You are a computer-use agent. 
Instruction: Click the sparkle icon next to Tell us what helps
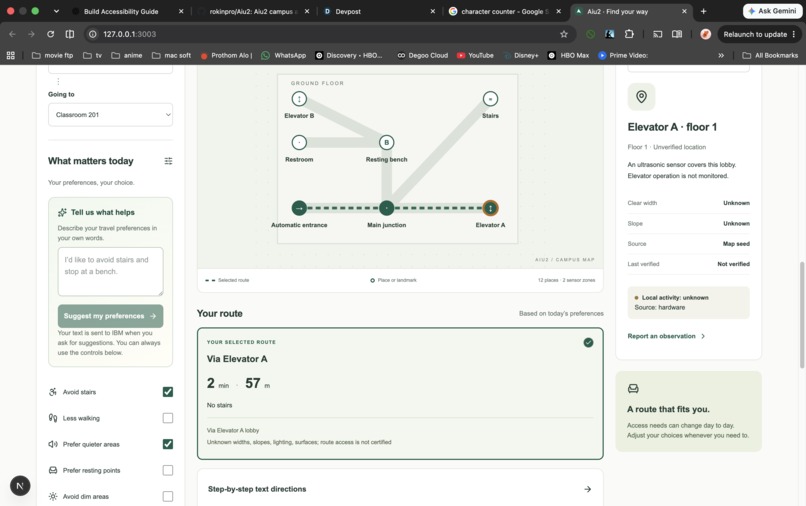pos(62,212)
